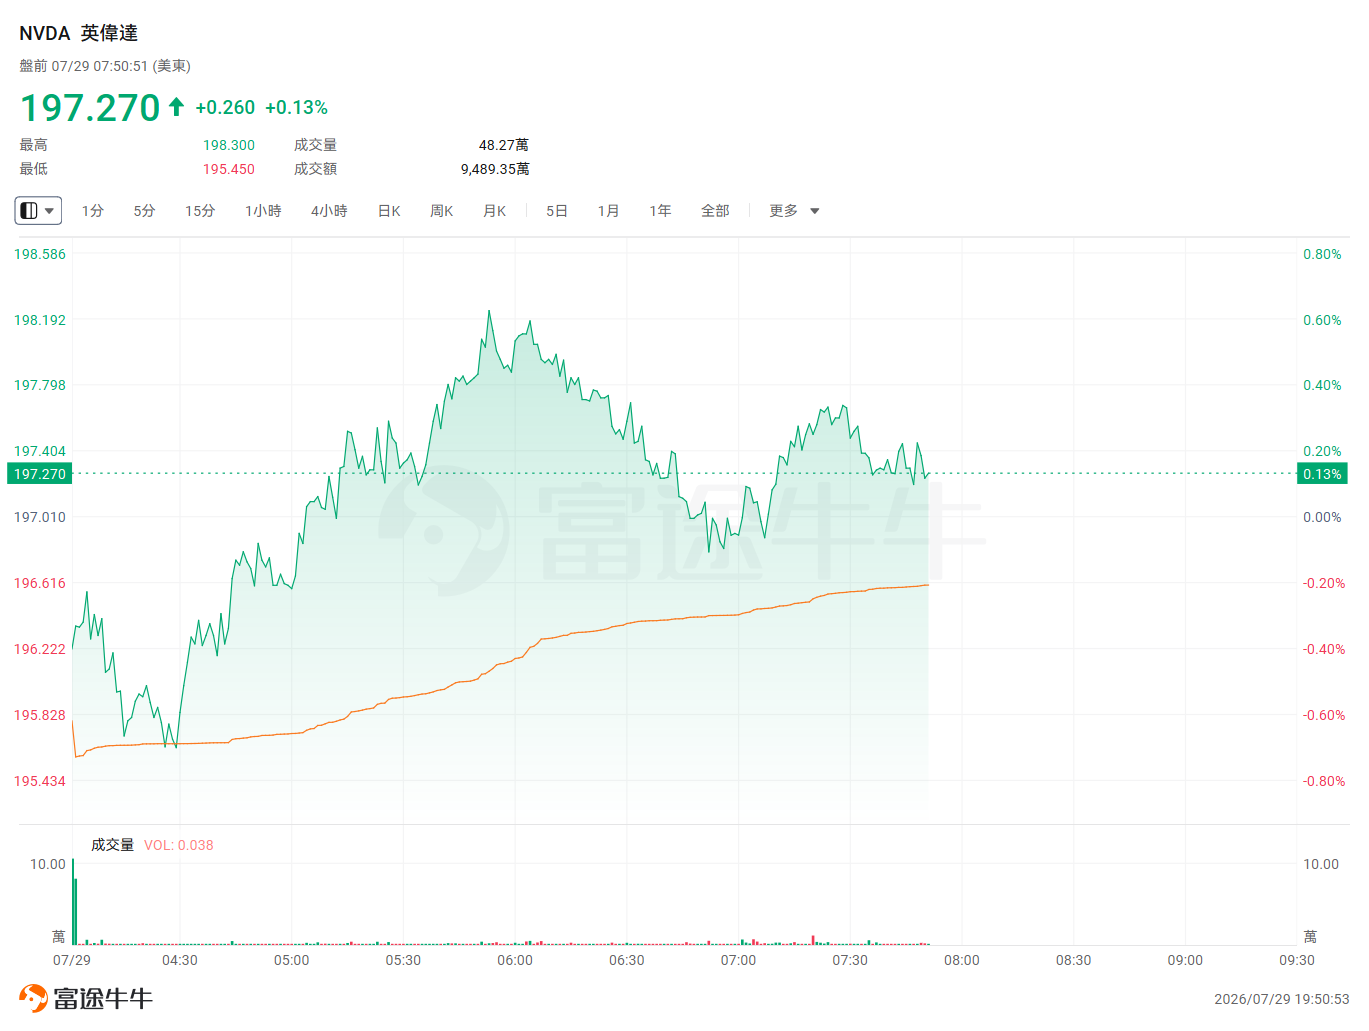Click the 197.270 current price tag on left axis
Image resolution: width=1369 pixels, height=1031 pixels.
(40, 474)
